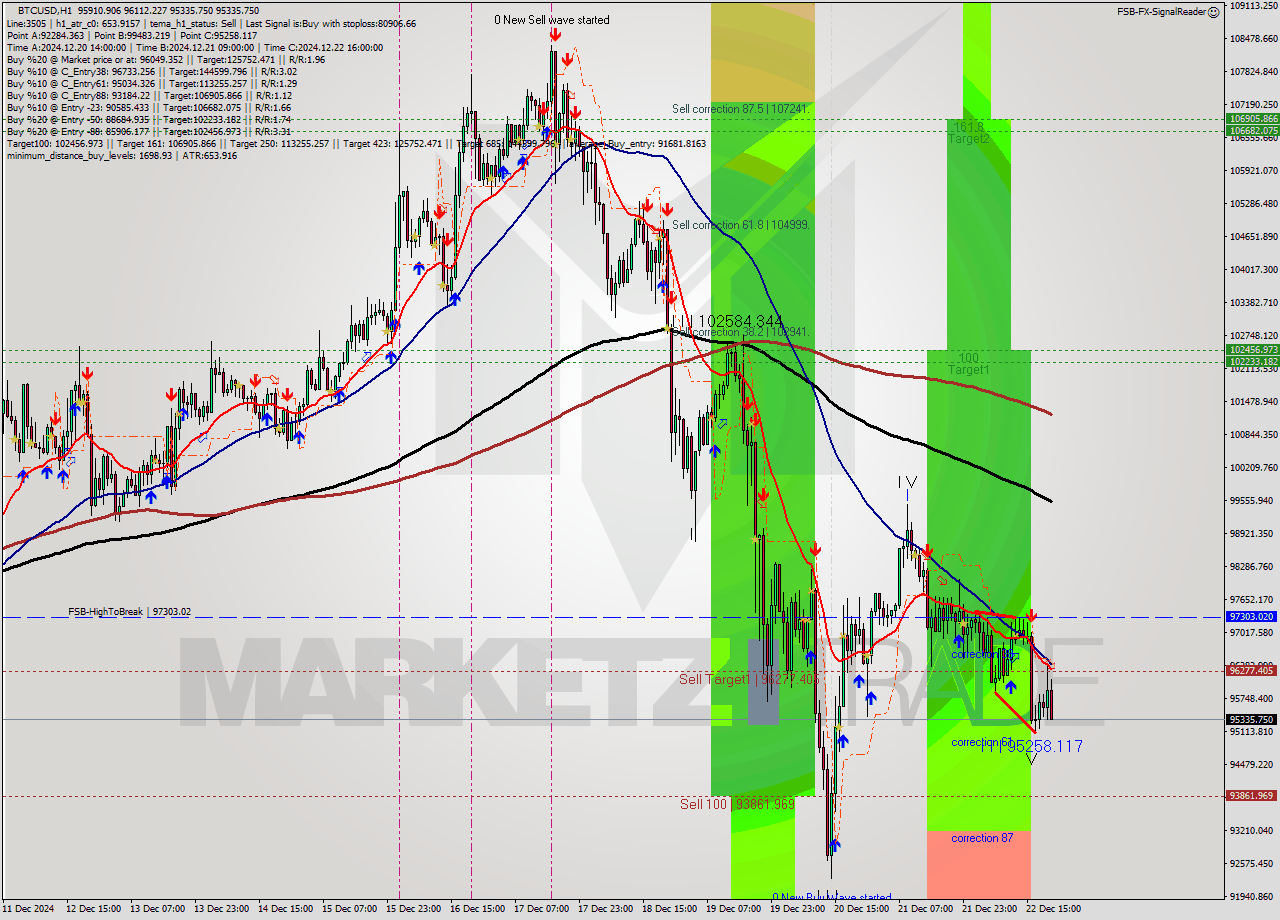Click the BTCUSD,H1 chart title
The image size is (1280, 920).
click(x=45, y=10)
